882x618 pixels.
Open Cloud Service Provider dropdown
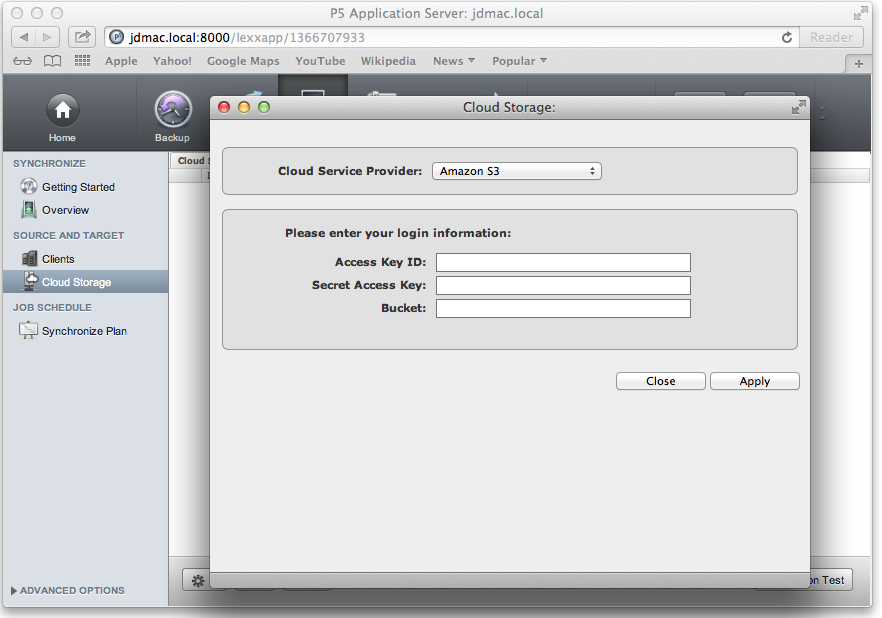[x=516, y=171]
